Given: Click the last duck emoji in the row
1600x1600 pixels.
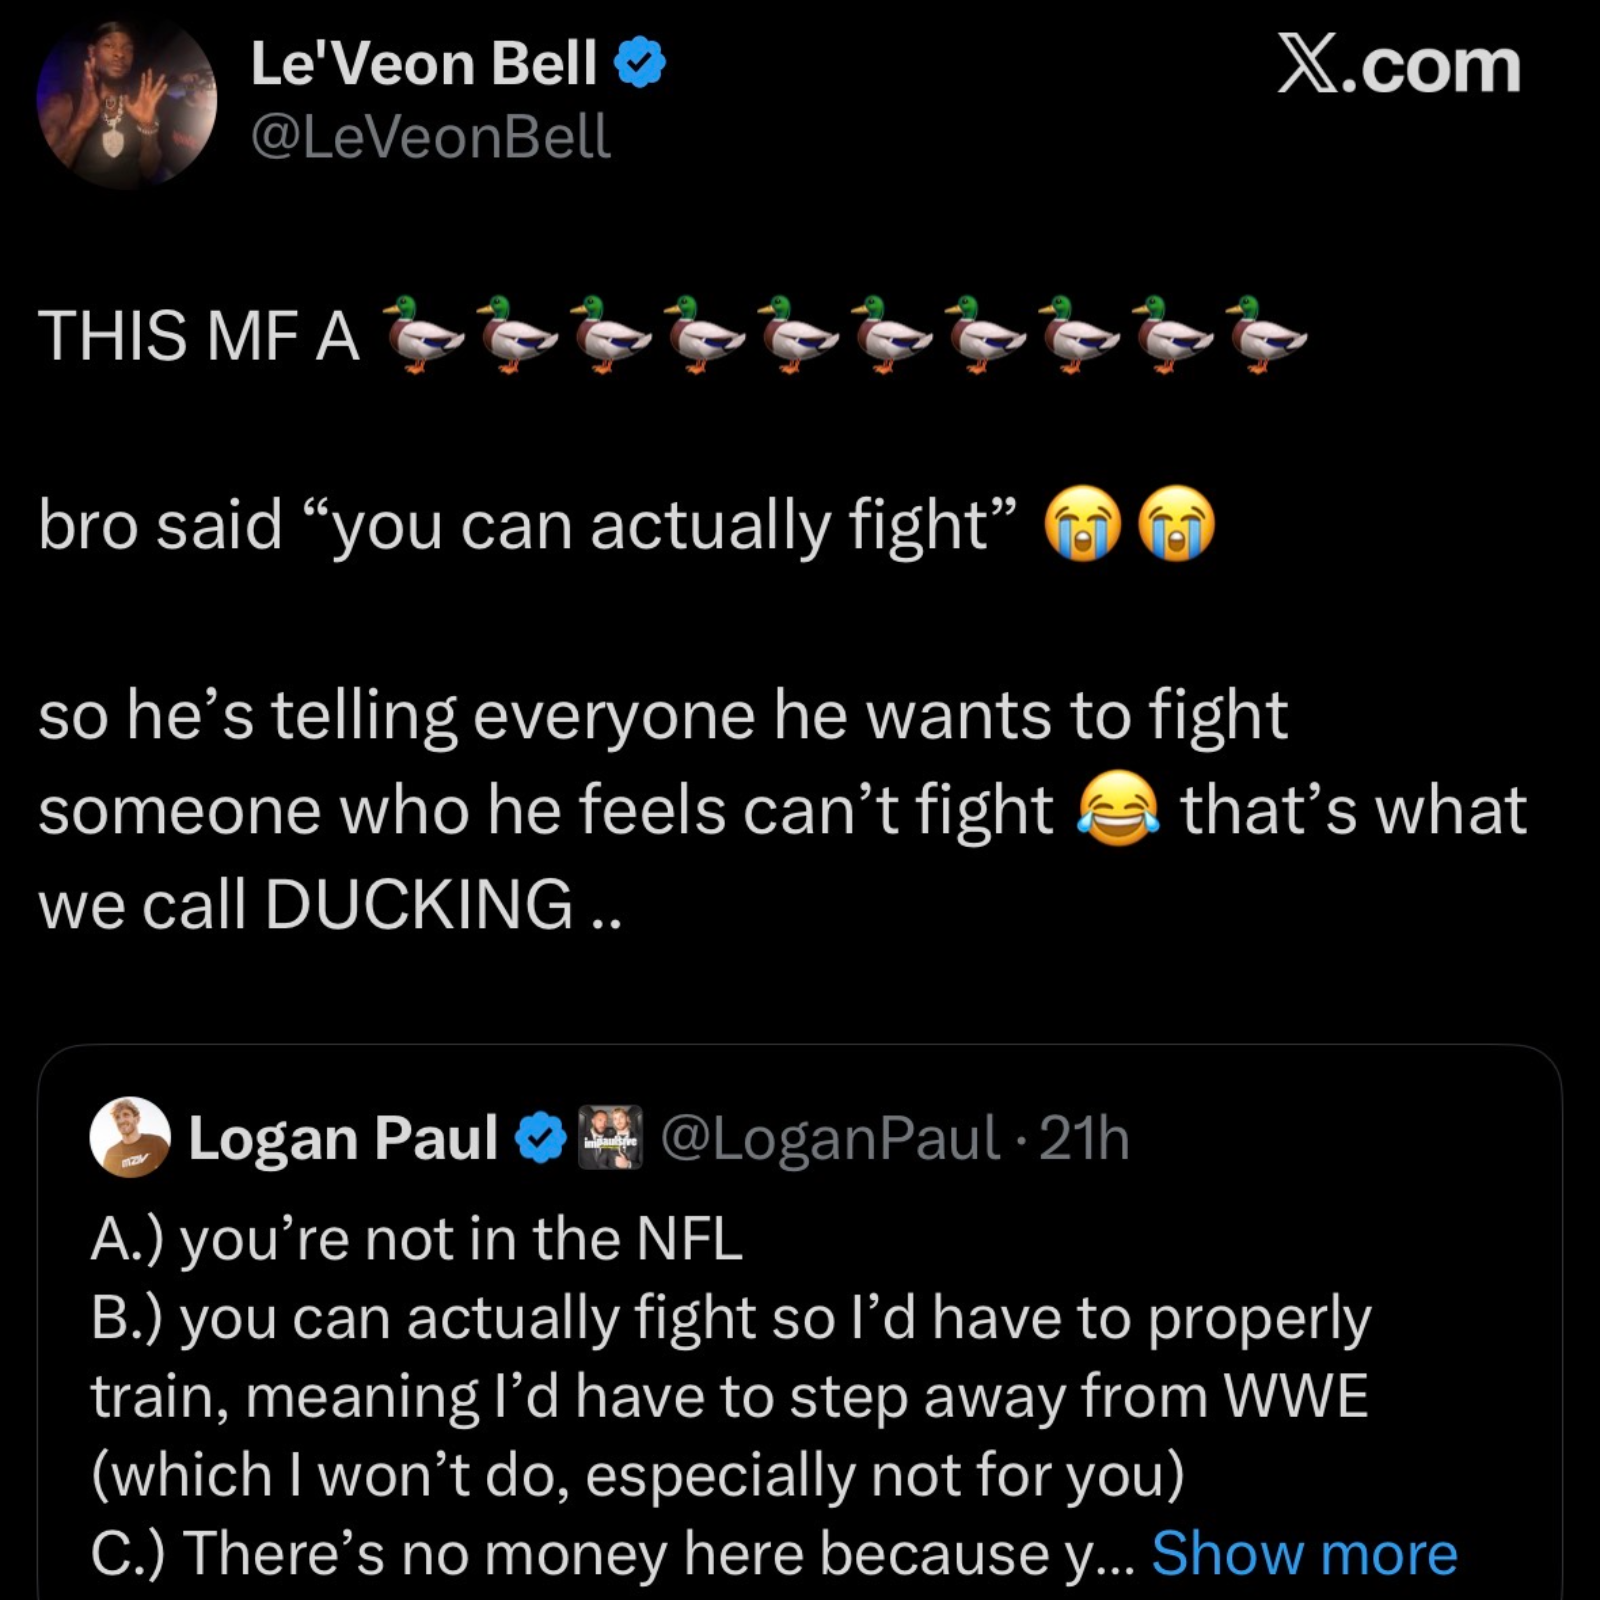Looking at the screenshot, I should (x=1267, y=335).
